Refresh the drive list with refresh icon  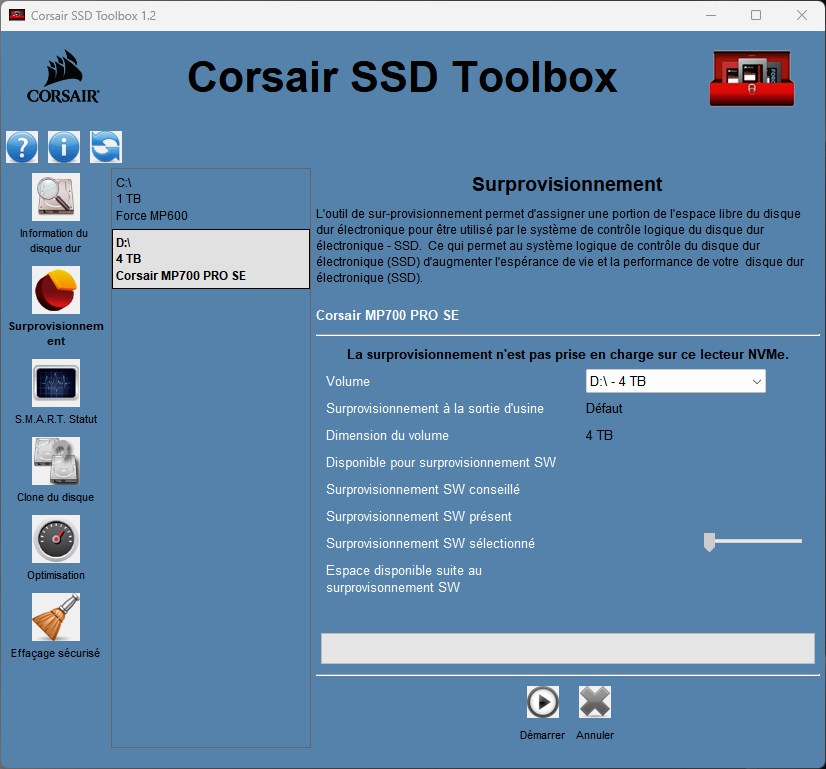click(106, 147)
